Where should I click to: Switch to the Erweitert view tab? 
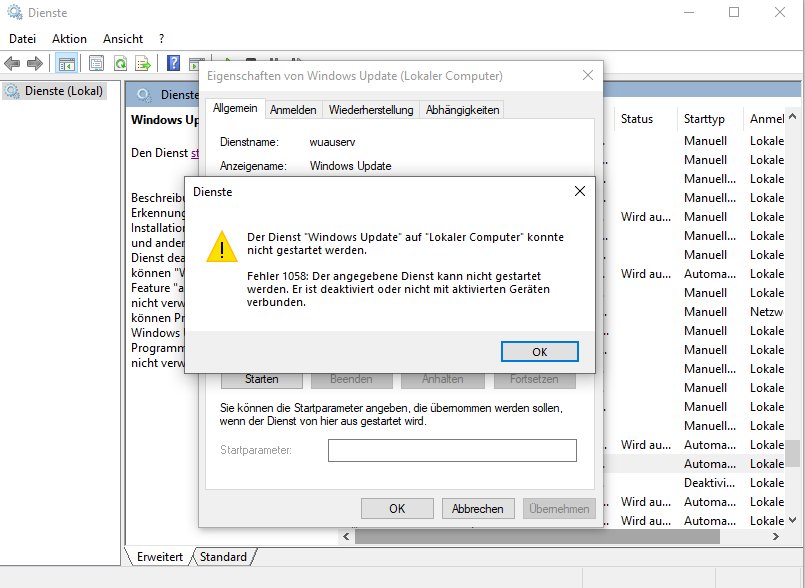(160, 557)
